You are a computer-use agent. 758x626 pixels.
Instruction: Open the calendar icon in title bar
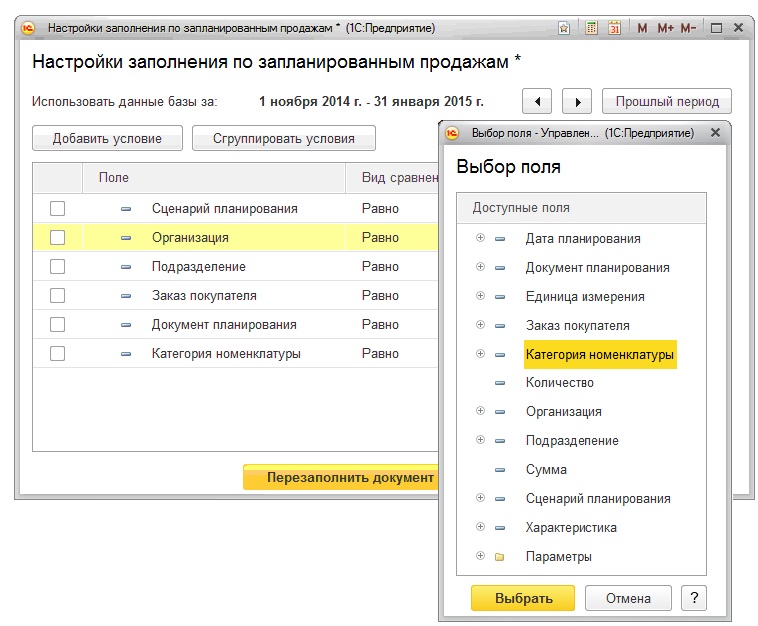tap(614, 28)
